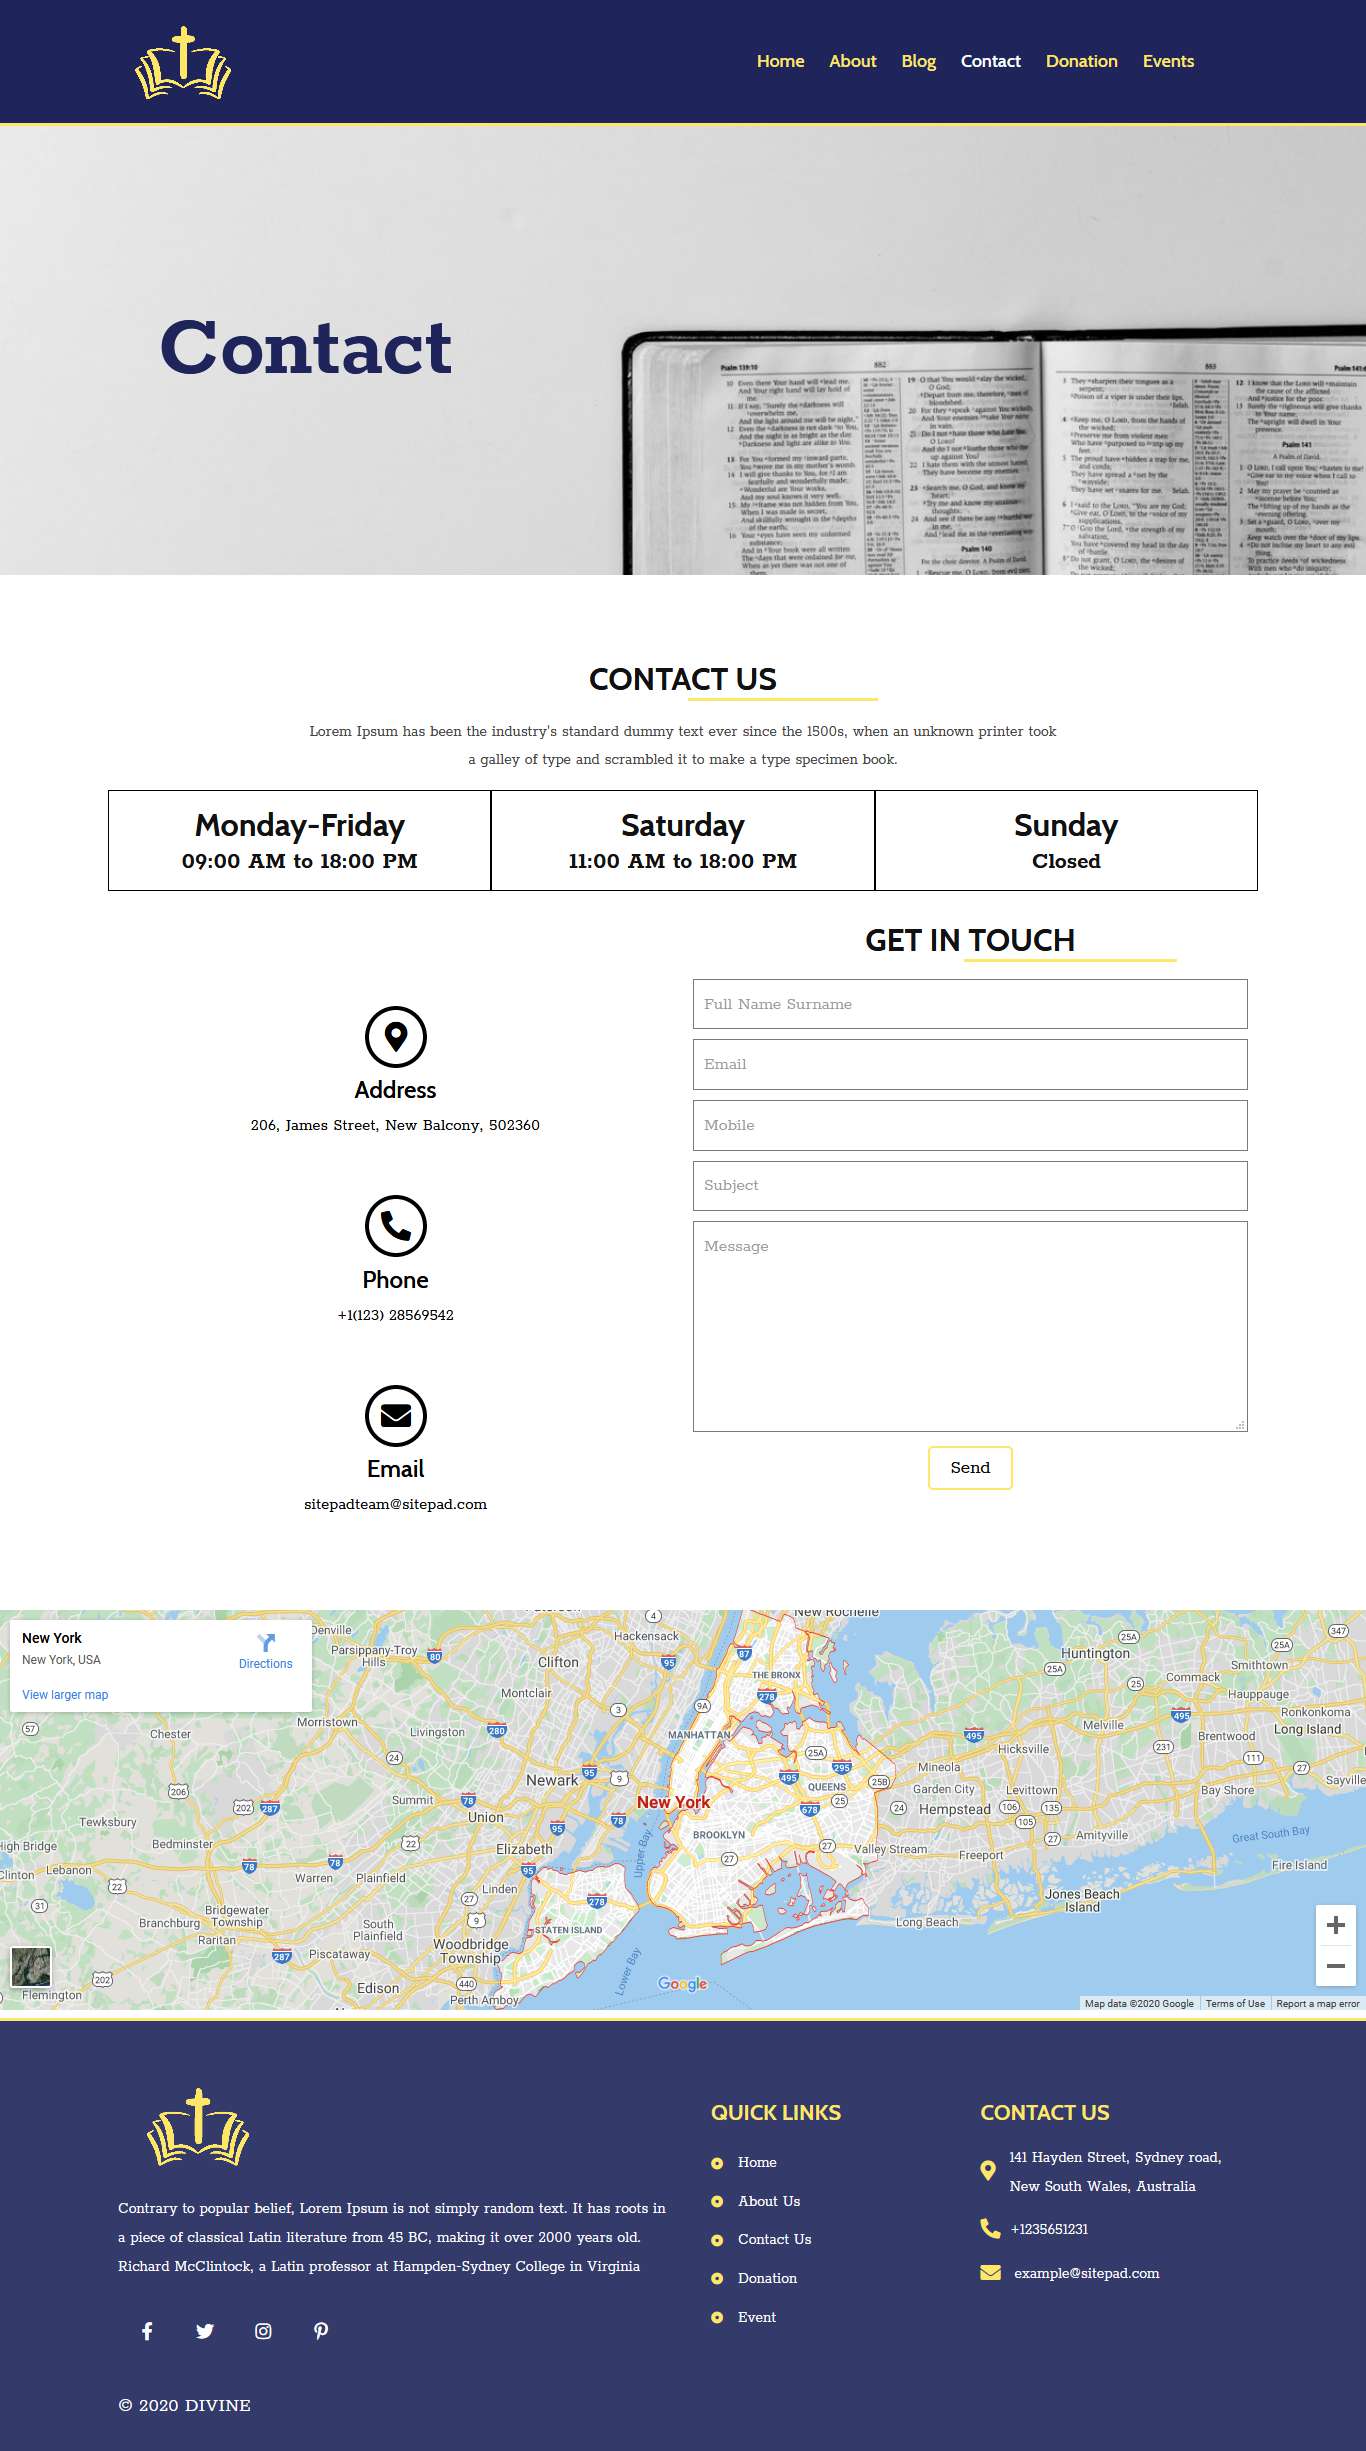
Task: Click the Google logo on the map
Action: point(683,1983)
